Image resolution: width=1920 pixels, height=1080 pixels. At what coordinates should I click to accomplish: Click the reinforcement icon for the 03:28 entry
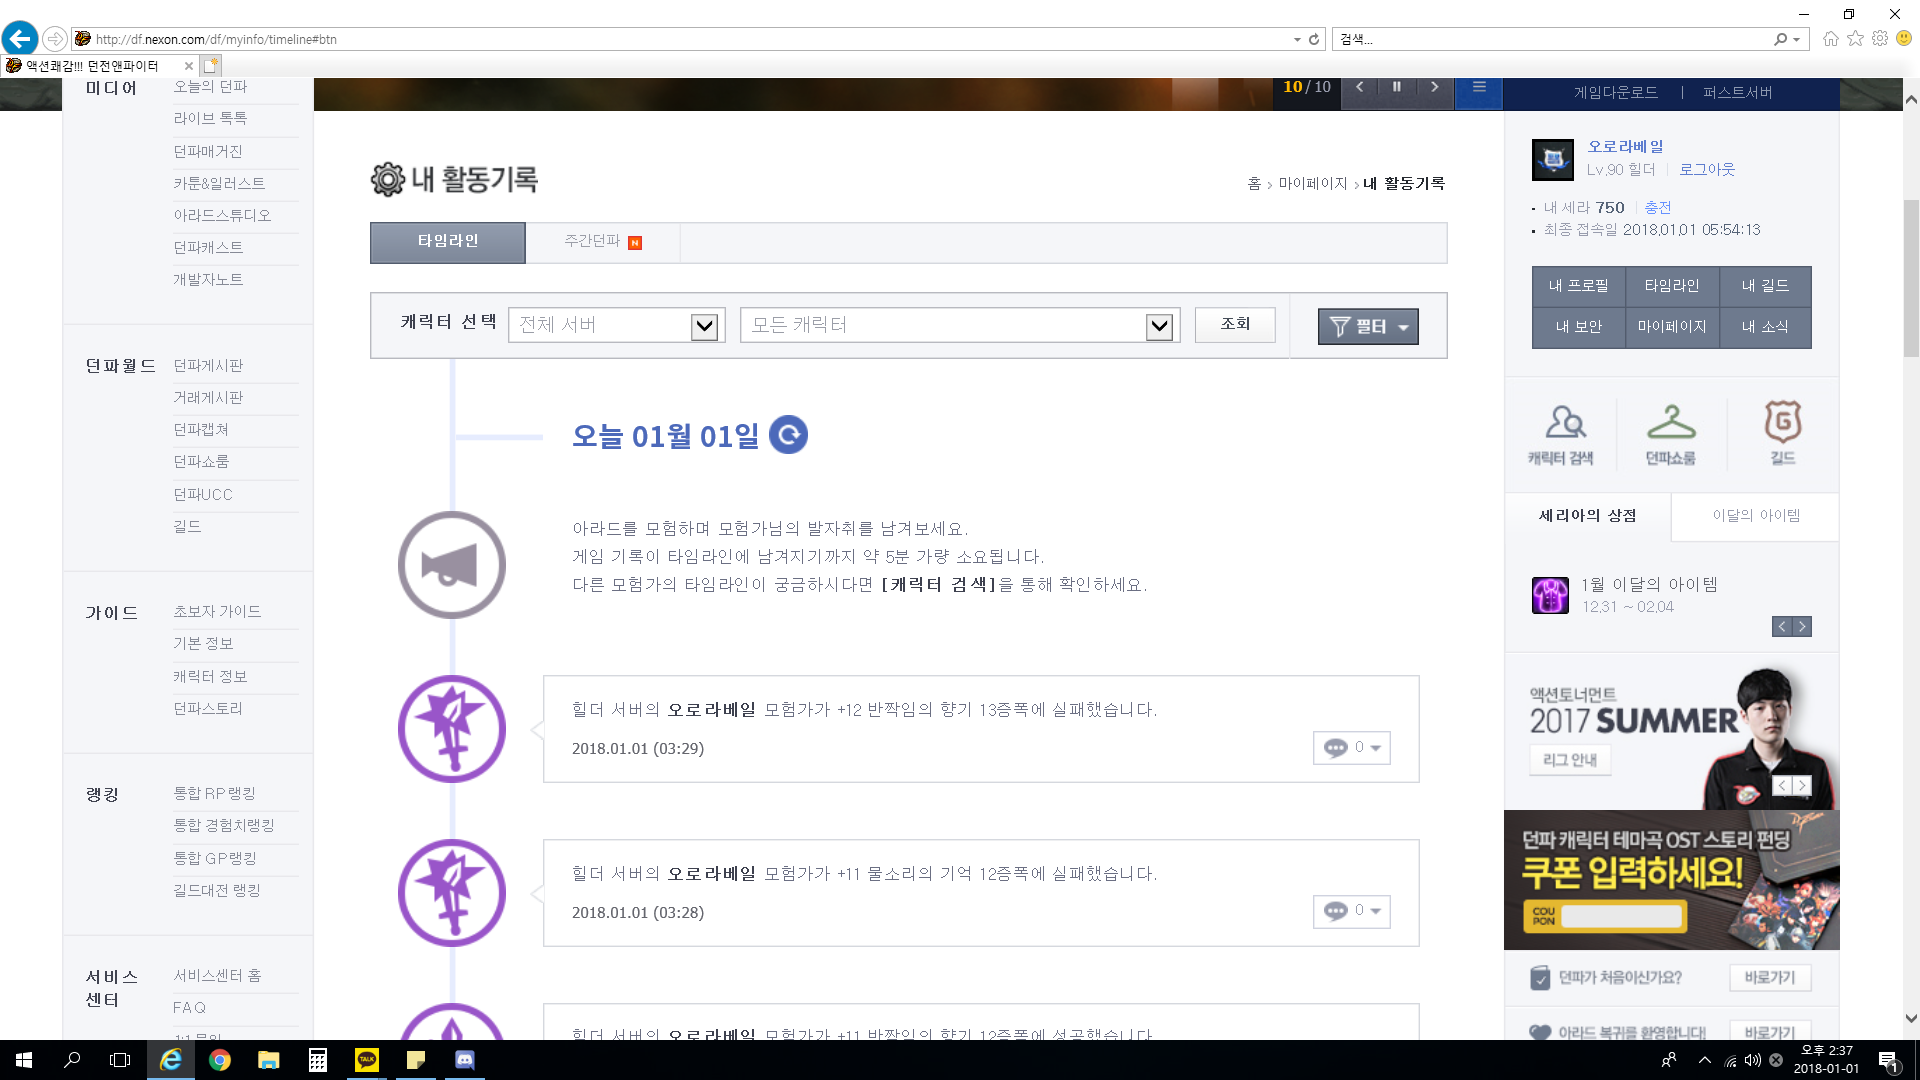451,893
